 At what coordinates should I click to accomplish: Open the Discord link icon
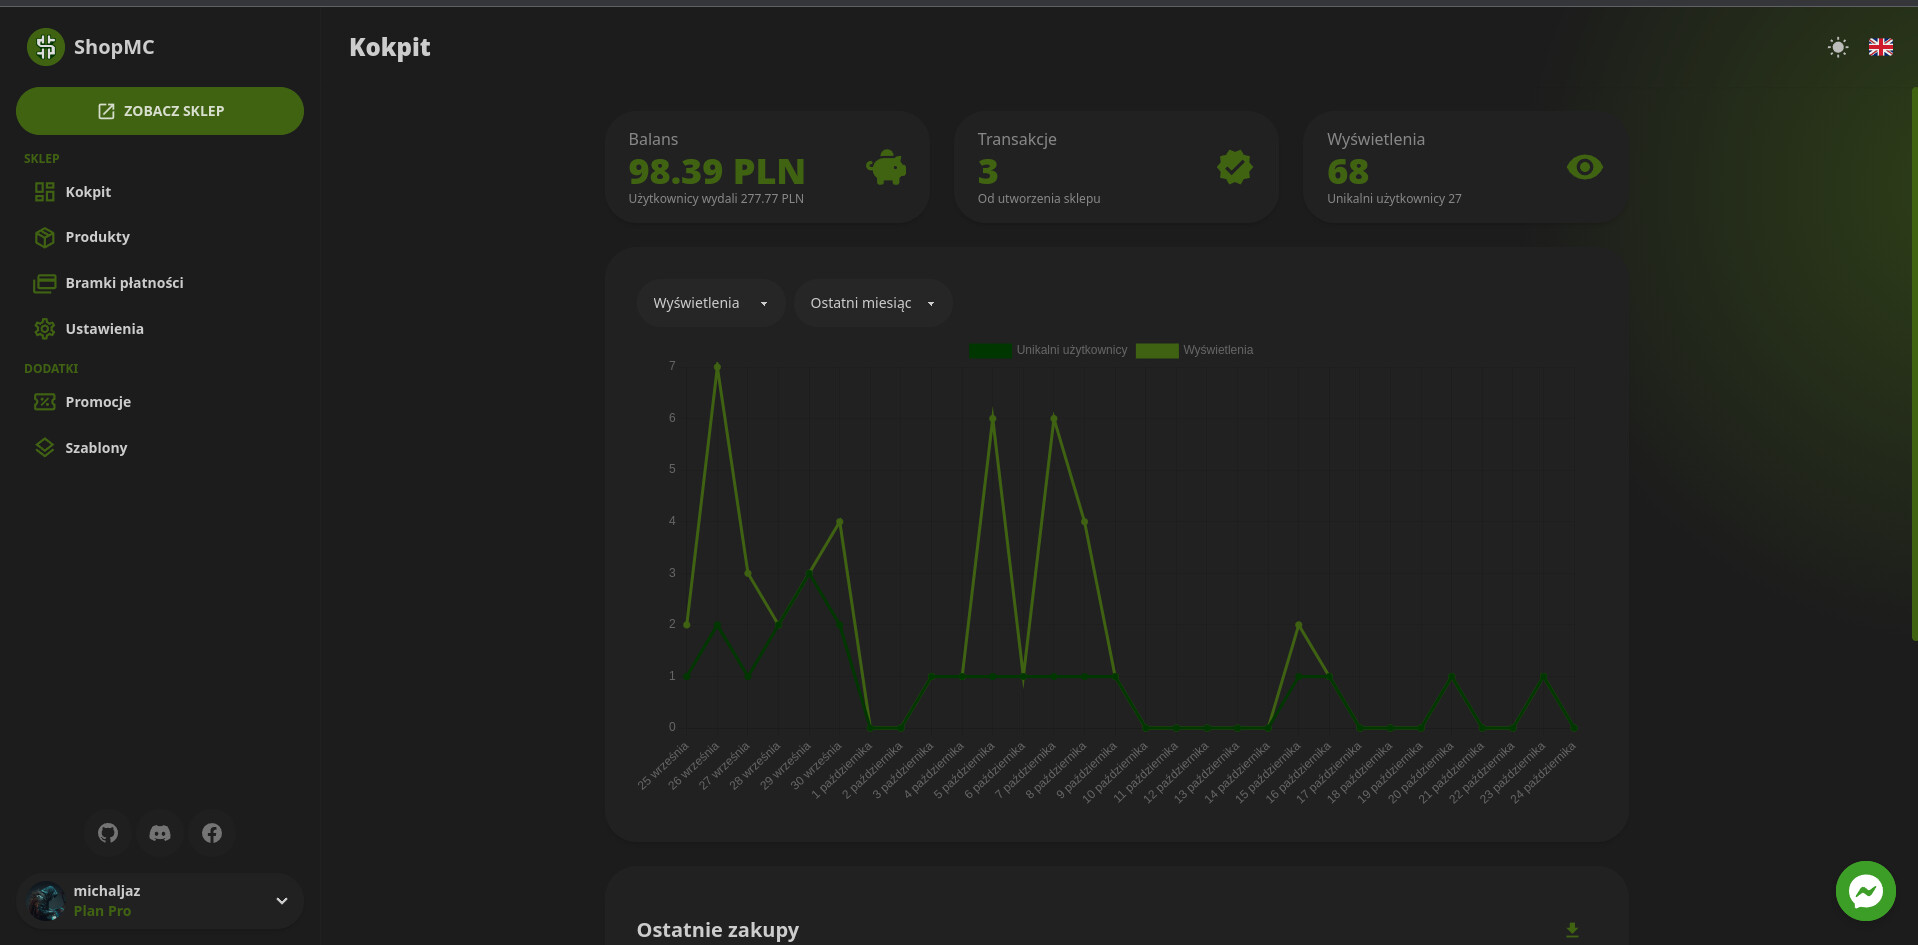point(160,833)
